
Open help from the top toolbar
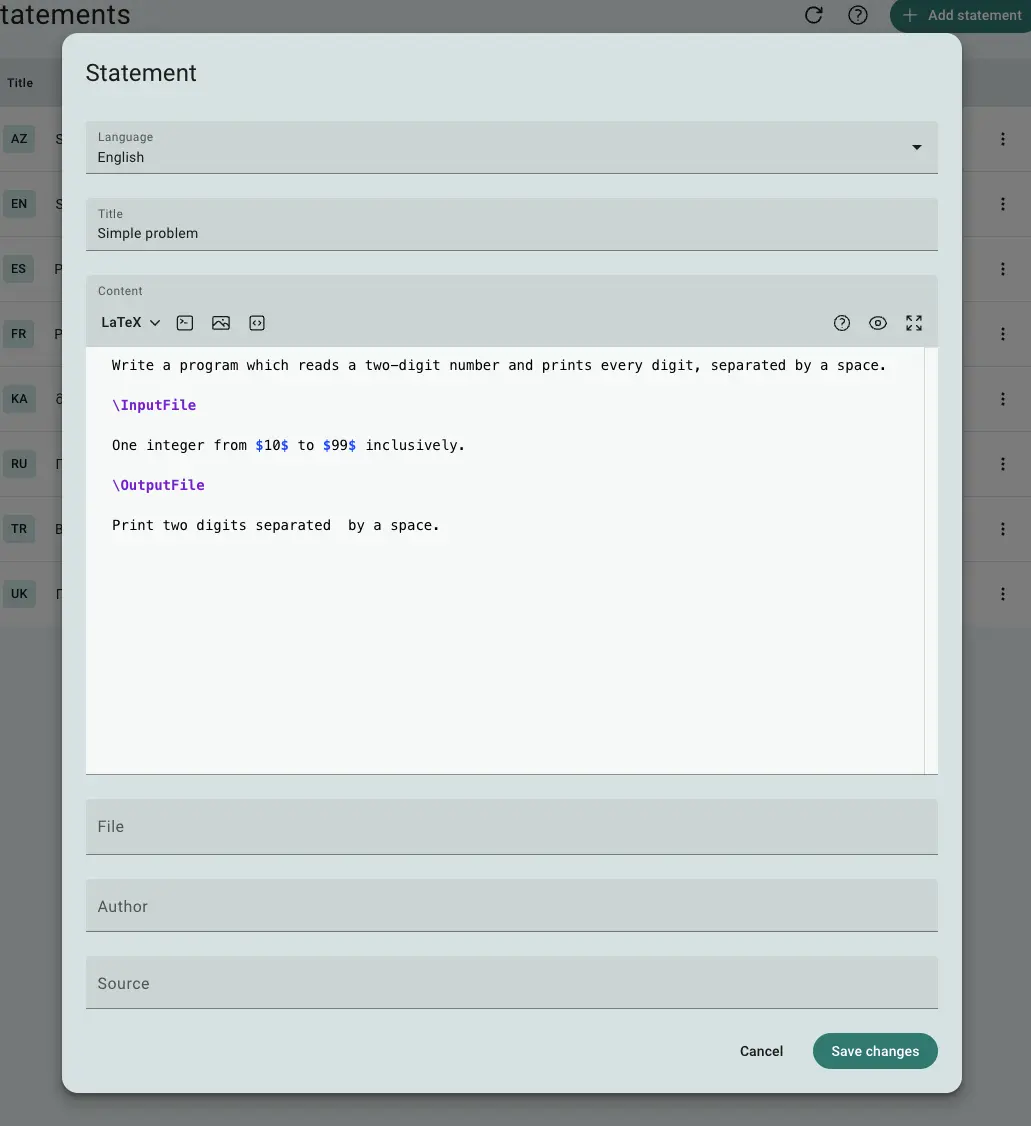[x=857, y=15]
